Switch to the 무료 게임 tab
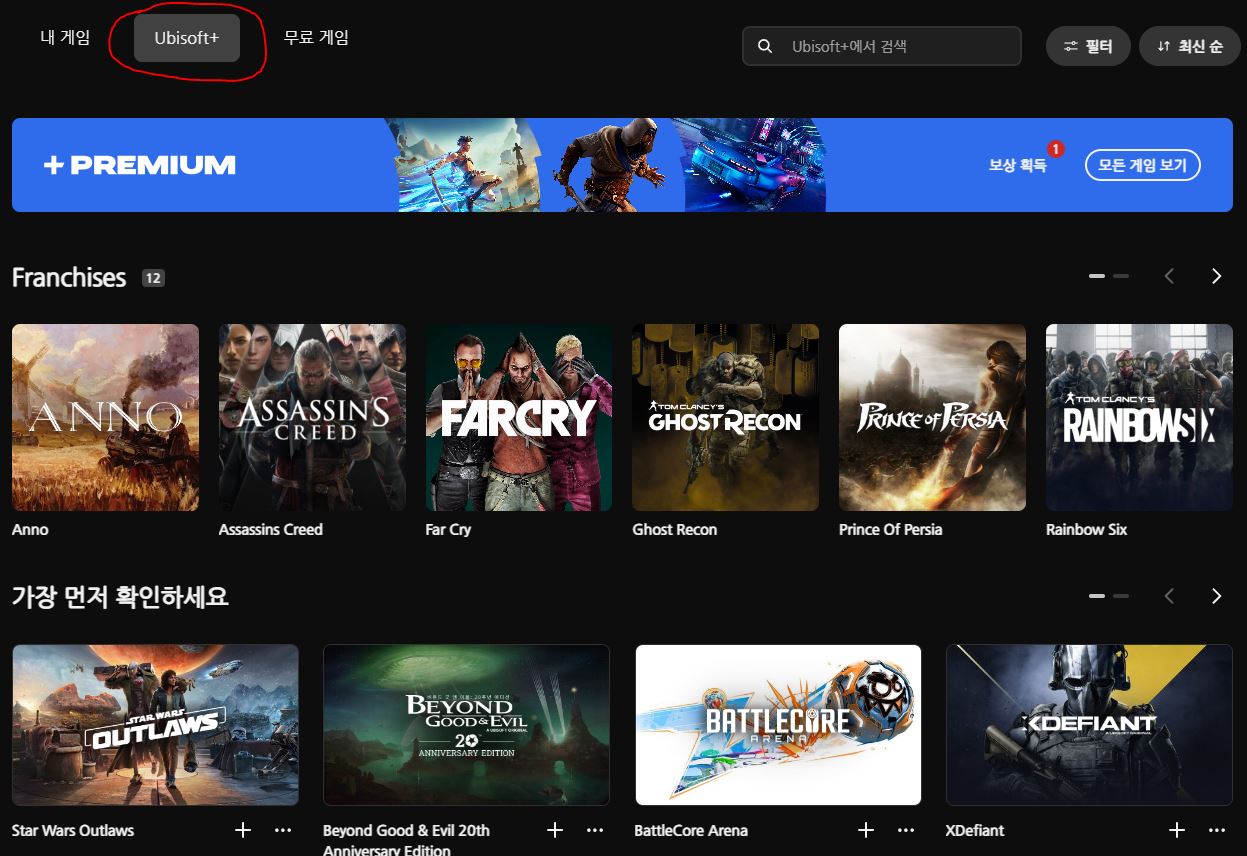This screenshot has width=1247, height=856. point(316,38)
